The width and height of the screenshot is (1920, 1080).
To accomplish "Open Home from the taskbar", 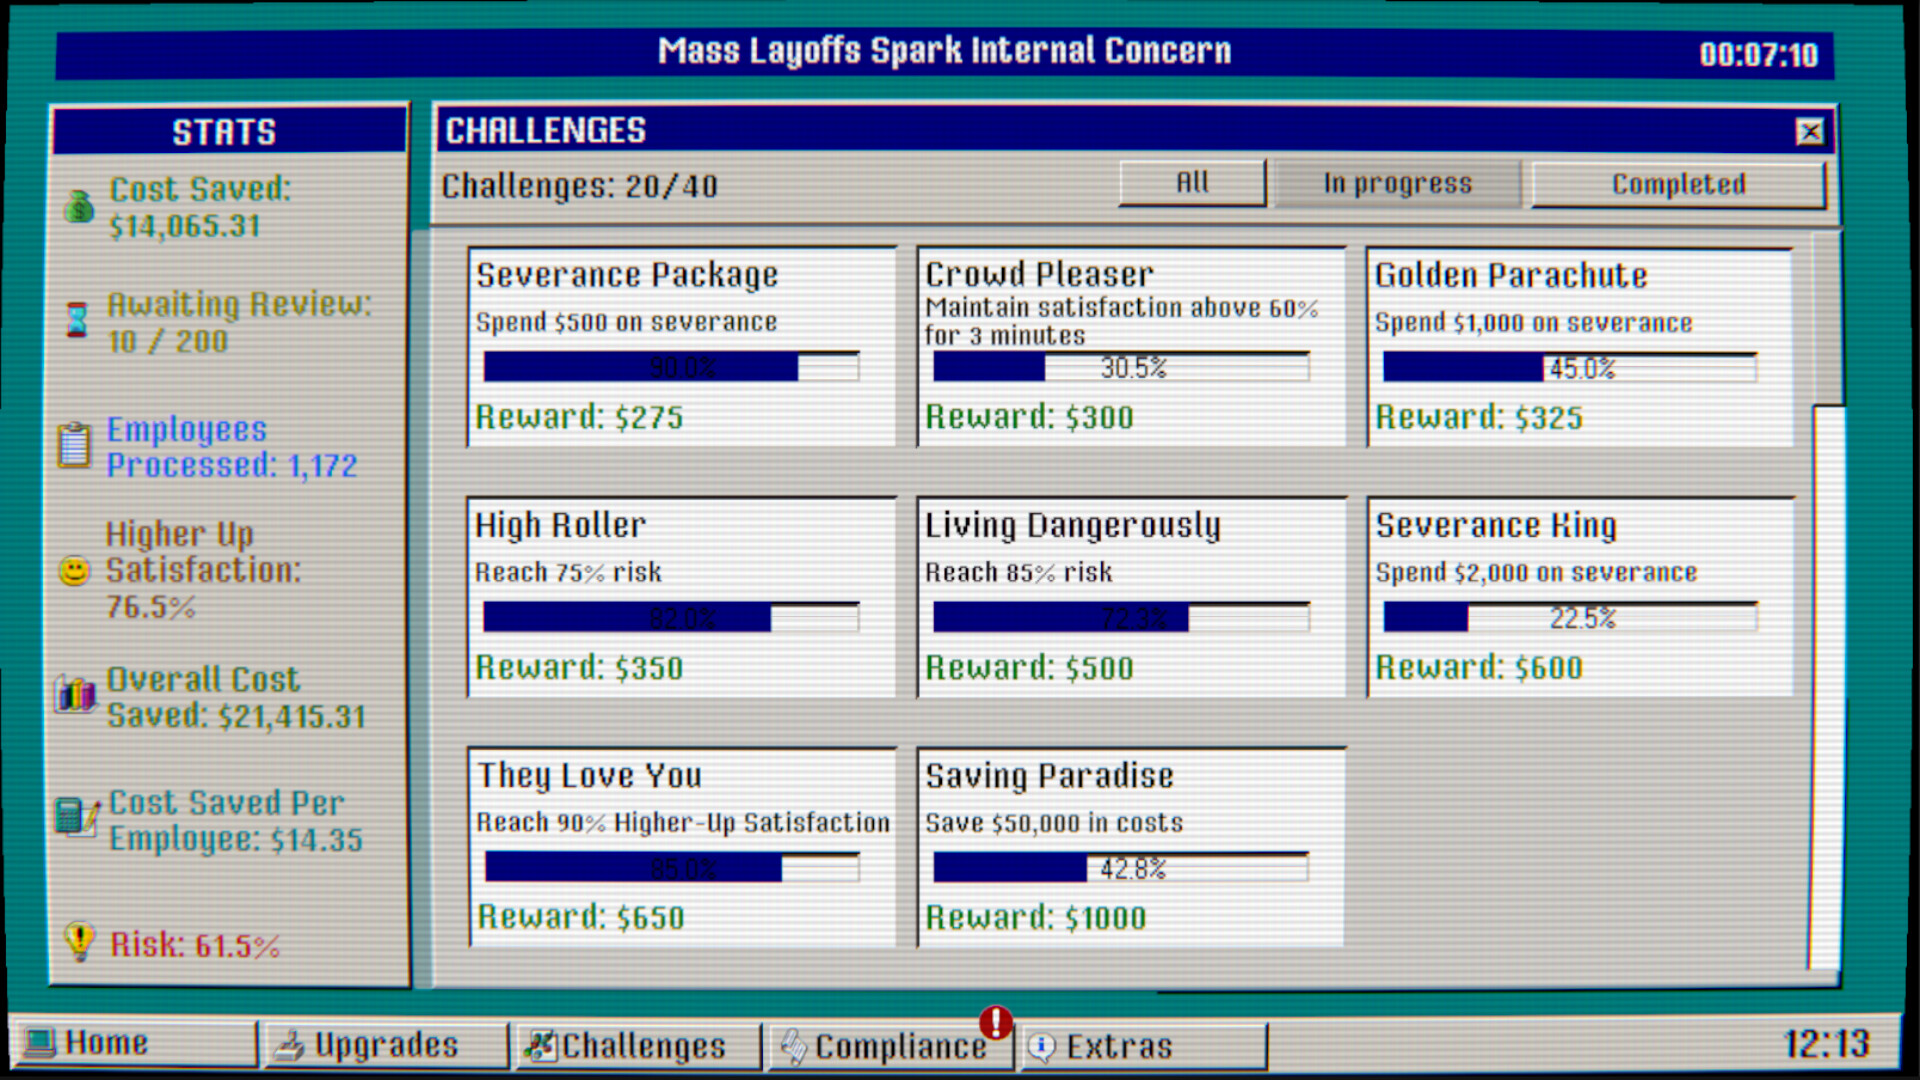I will [135, 1044].
